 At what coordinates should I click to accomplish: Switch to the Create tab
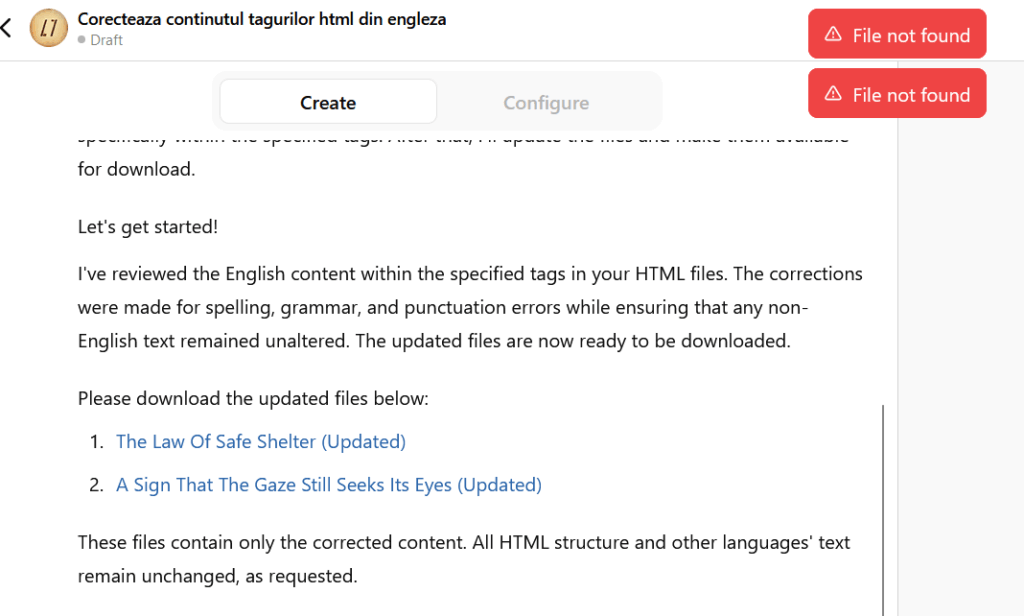tap(328, 102)
